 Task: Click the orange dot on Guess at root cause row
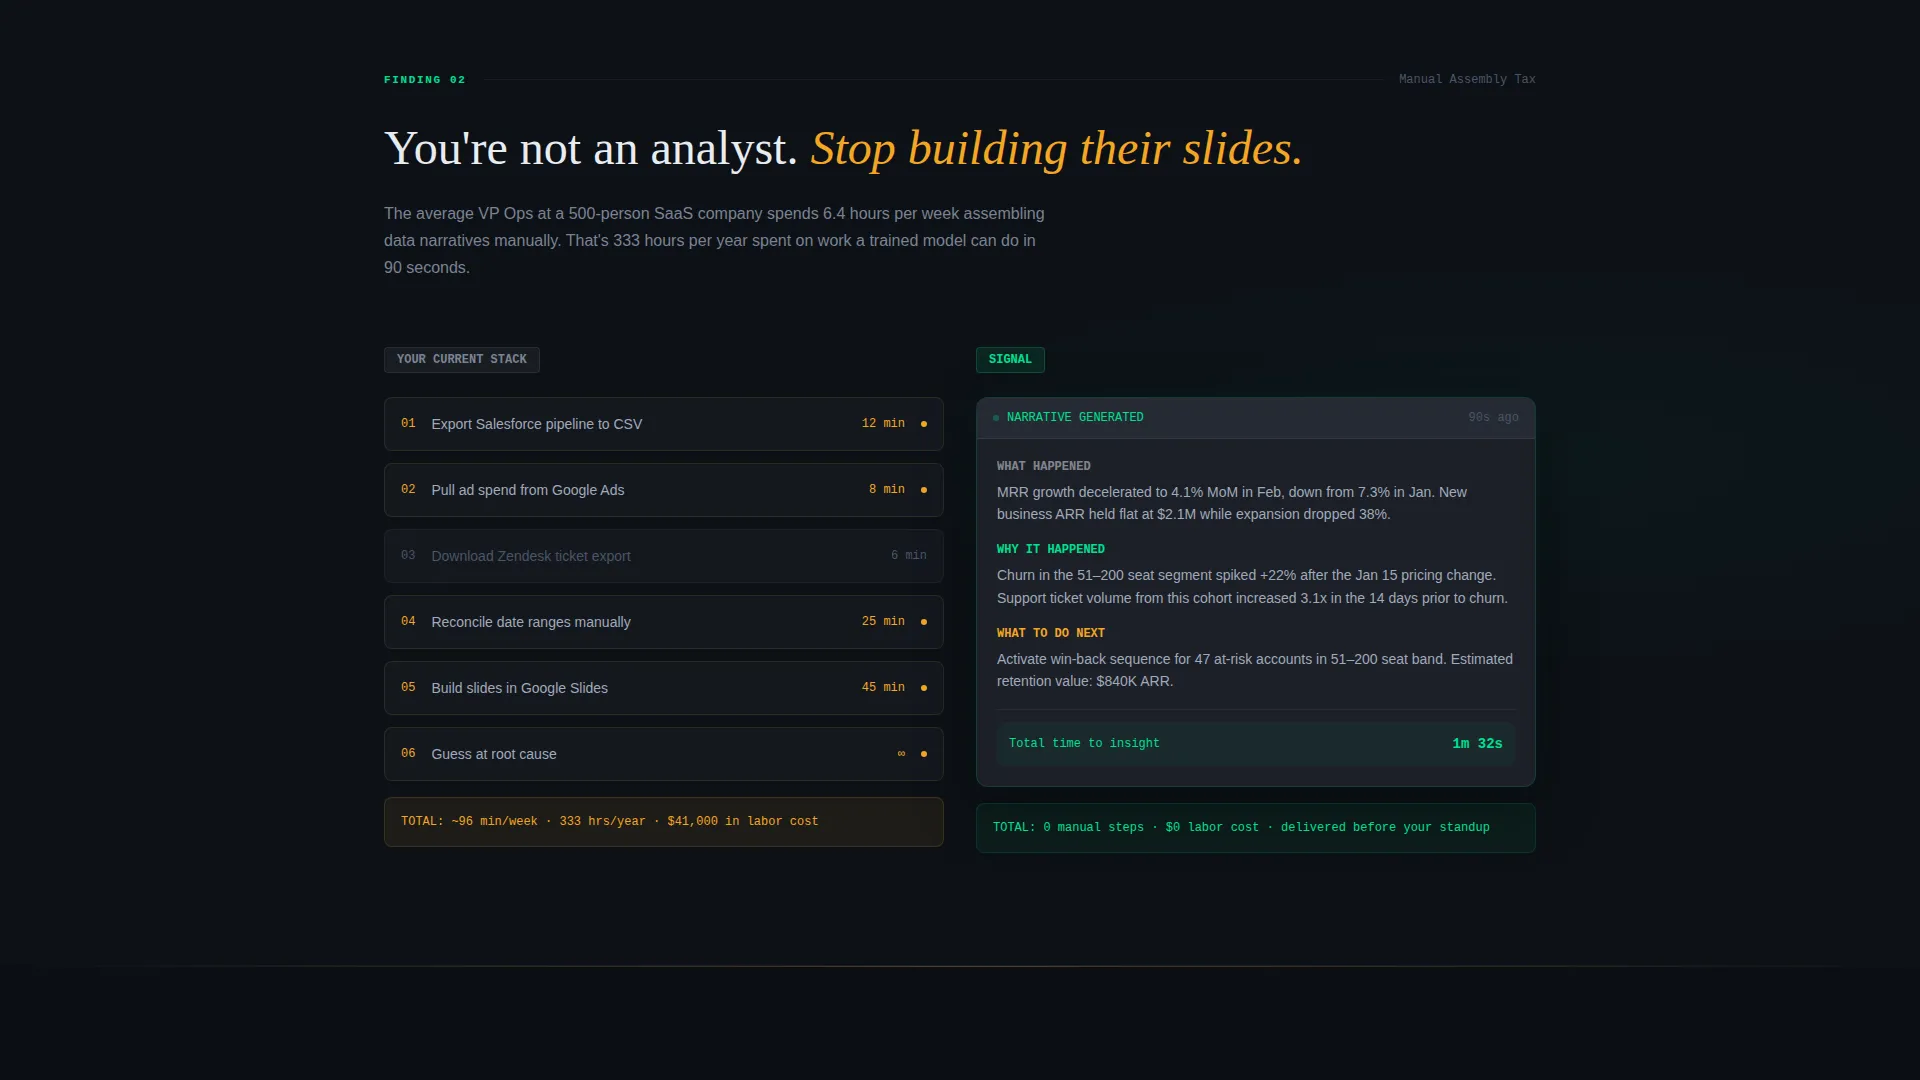pyautogui.click(x=924, y=754)
